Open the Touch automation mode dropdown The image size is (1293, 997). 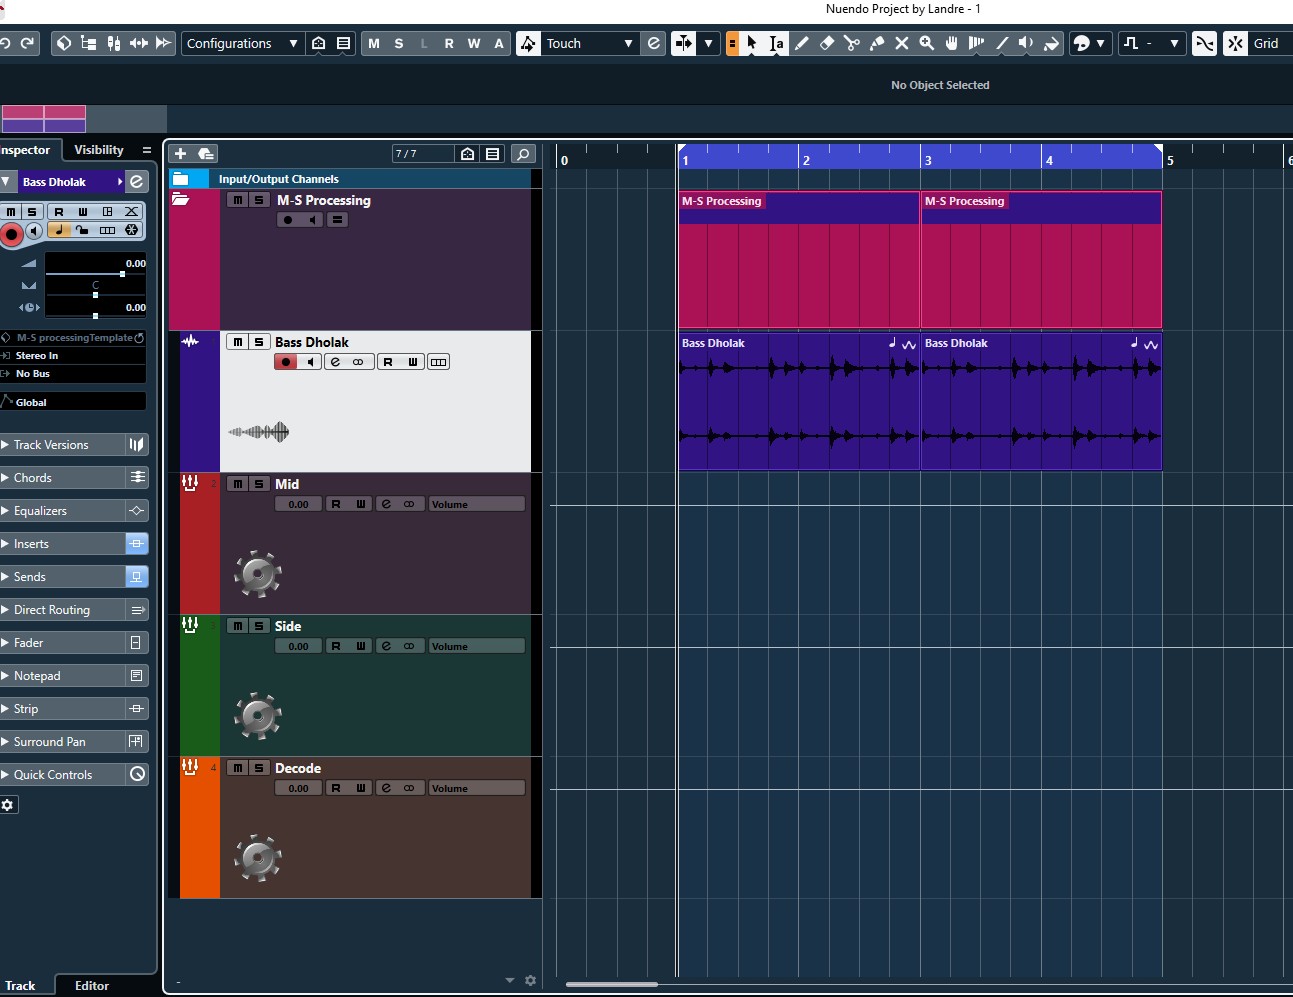click(589, 43)
